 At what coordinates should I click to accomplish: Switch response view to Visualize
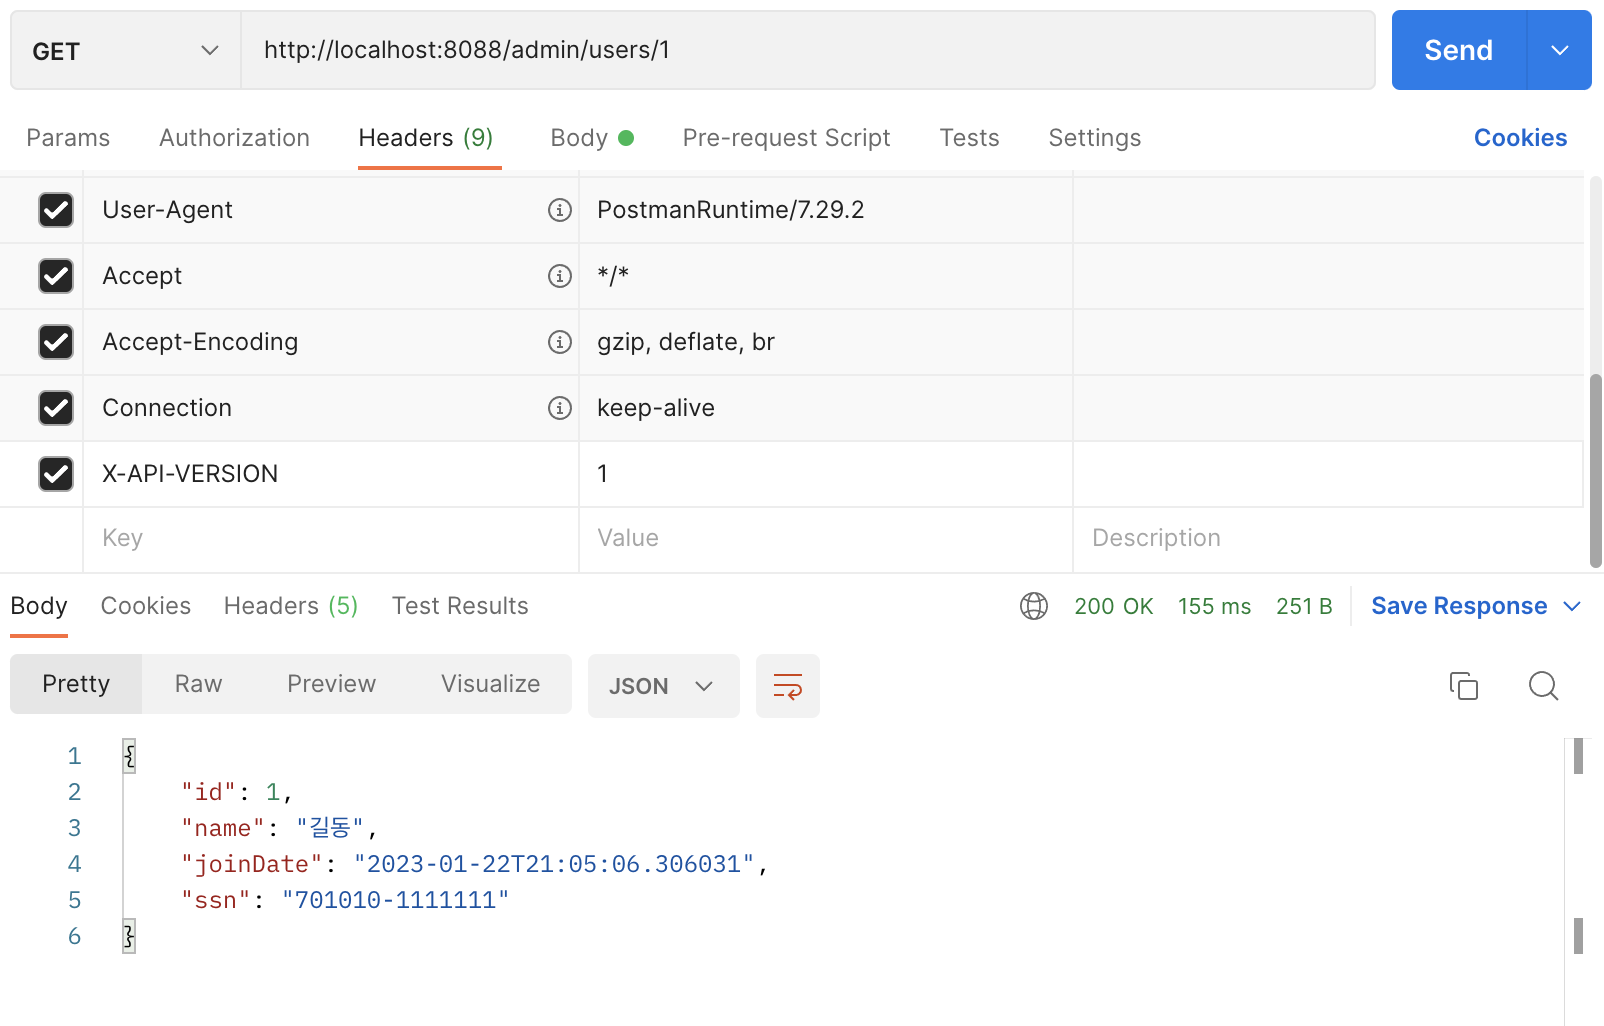491,684
